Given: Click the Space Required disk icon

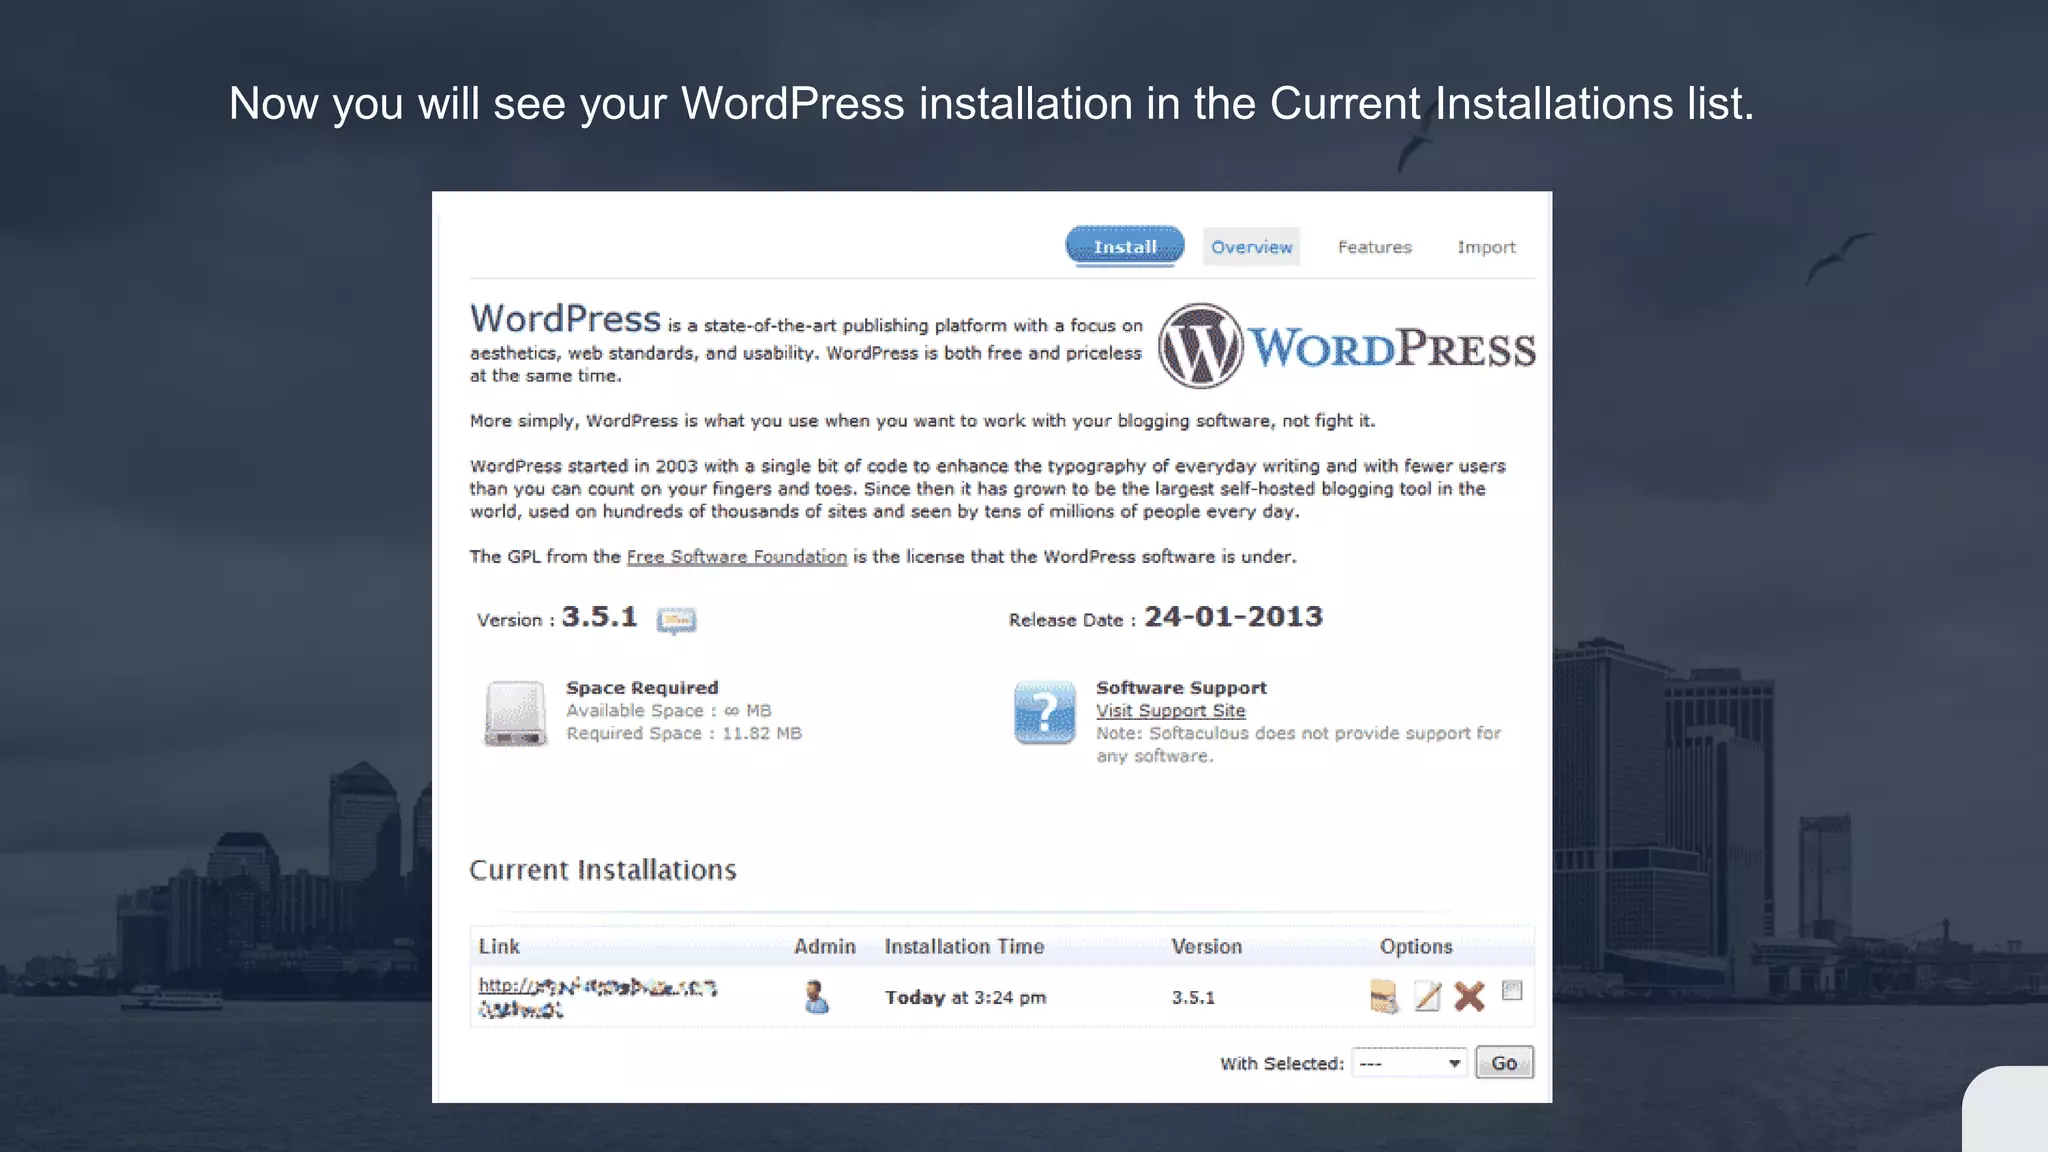Looking at the screenshot, I should click(x=515, y=713).
